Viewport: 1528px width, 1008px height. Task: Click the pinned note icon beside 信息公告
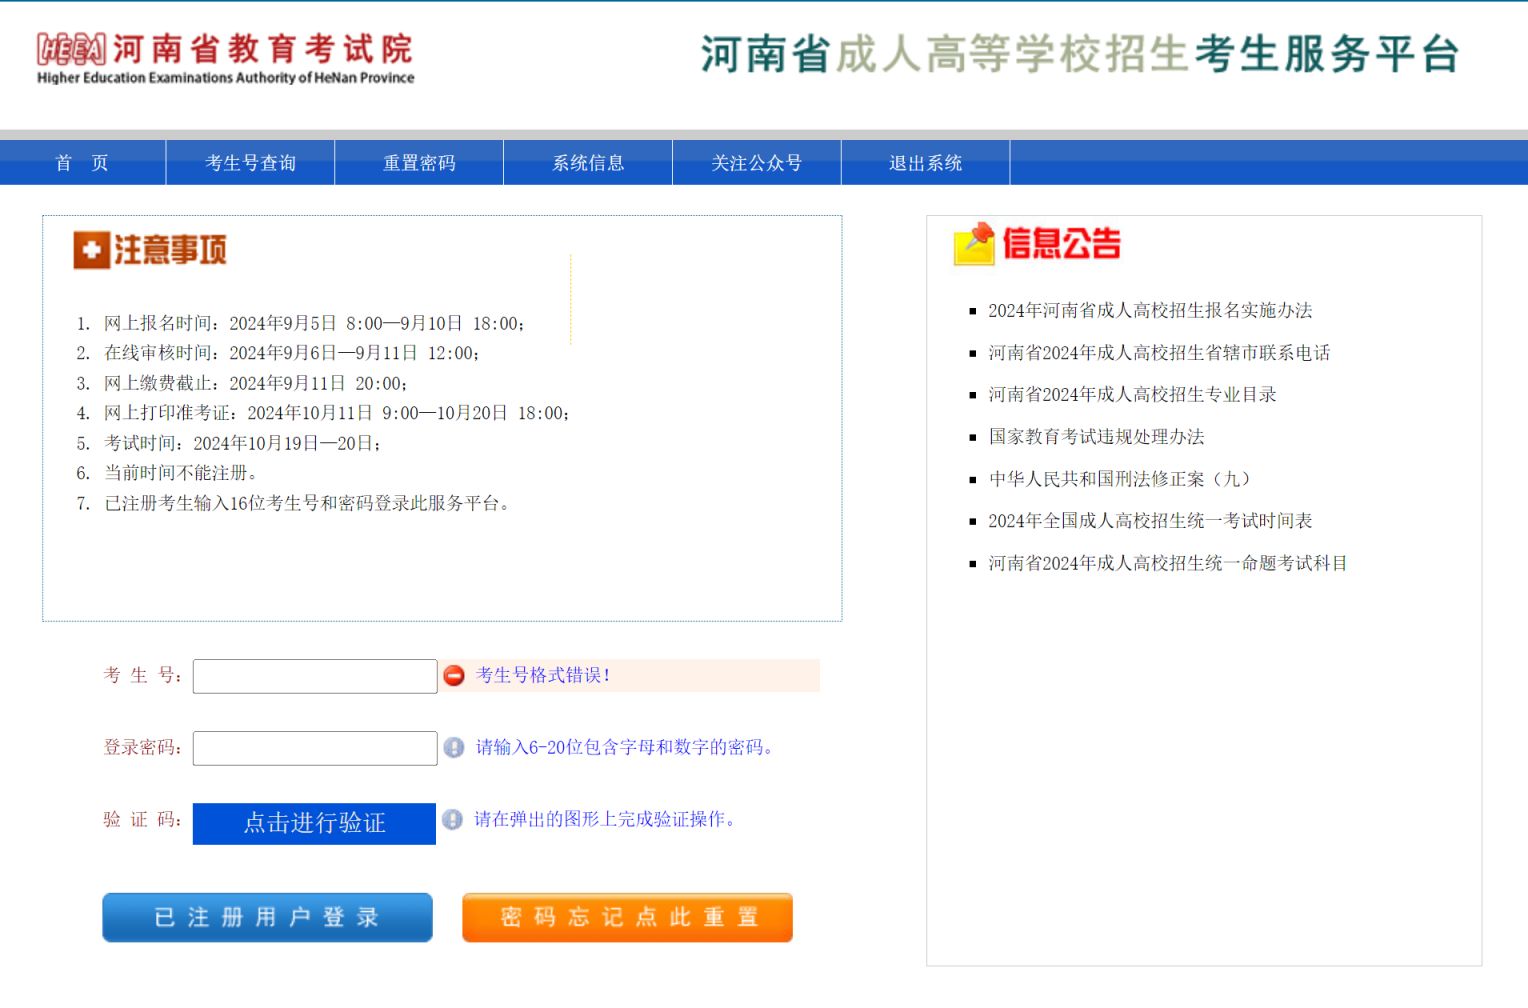point(974,244)
